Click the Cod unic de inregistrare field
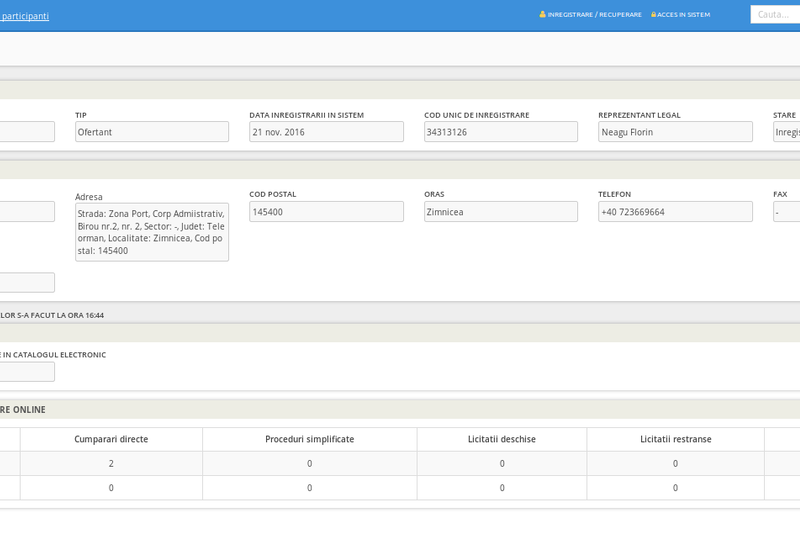The width and height of the screenshot is (800, 534). coord(500,132)
